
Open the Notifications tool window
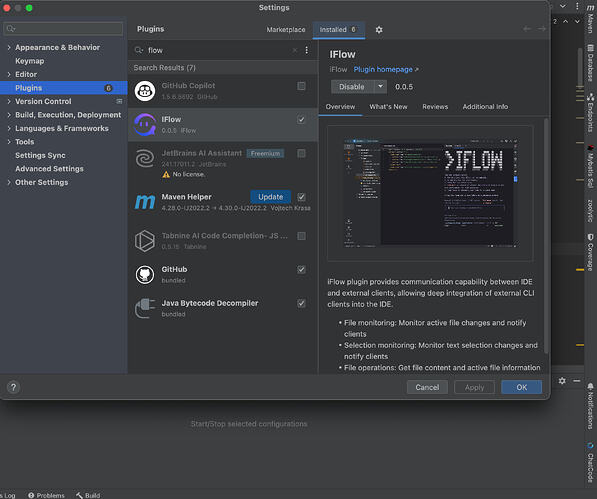pyautogui.click(x=590, y=406)
